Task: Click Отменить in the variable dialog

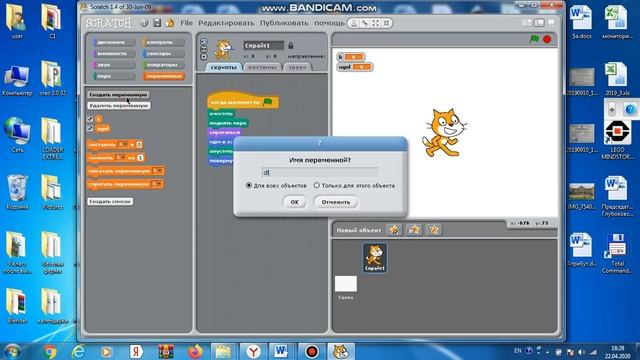Action: click(336, 202)
